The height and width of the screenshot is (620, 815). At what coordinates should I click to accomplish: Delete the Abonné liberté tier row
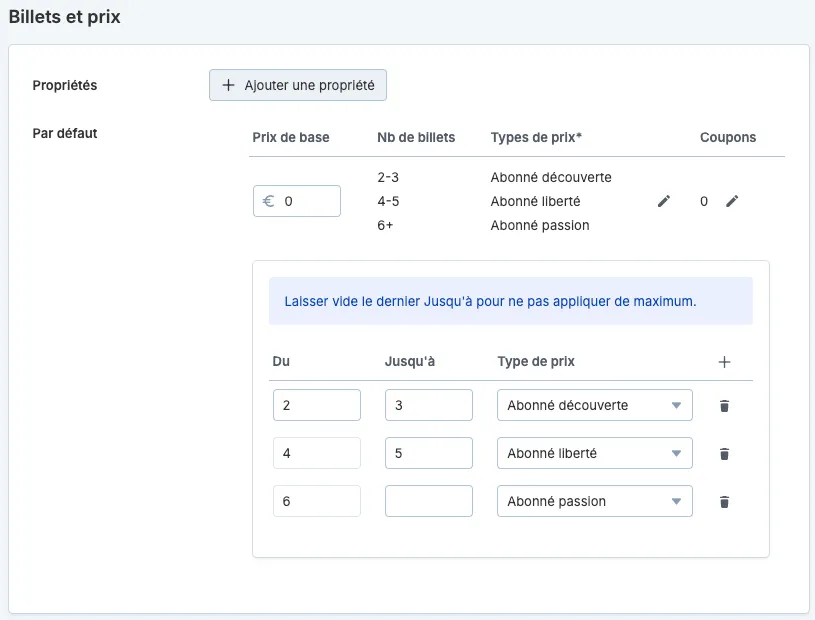[724, 454]
